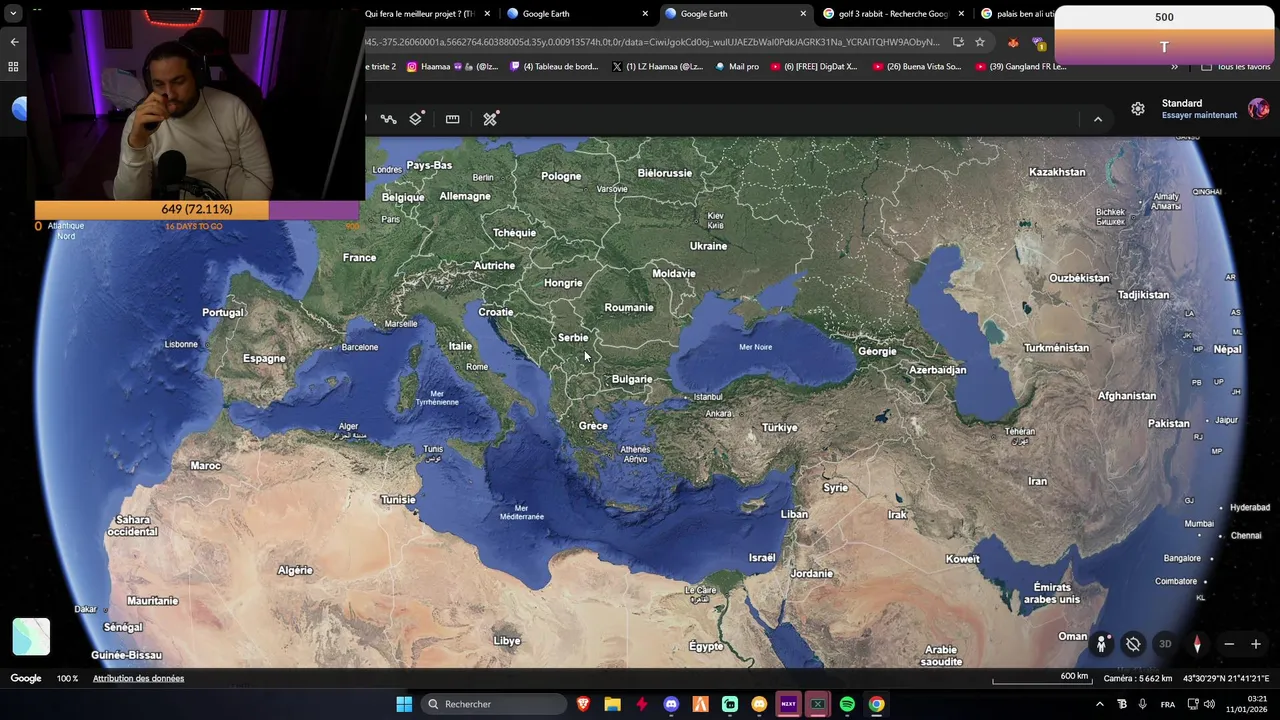Open the tab search dropdown arrow
This screenshot has height=720, width=1280.
pyautogui.click(x=13, y=14)
